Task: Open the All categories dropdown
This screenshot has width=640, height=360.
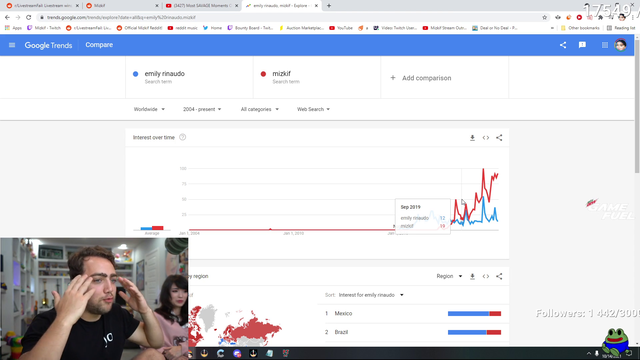Action: tap(260, 109)
